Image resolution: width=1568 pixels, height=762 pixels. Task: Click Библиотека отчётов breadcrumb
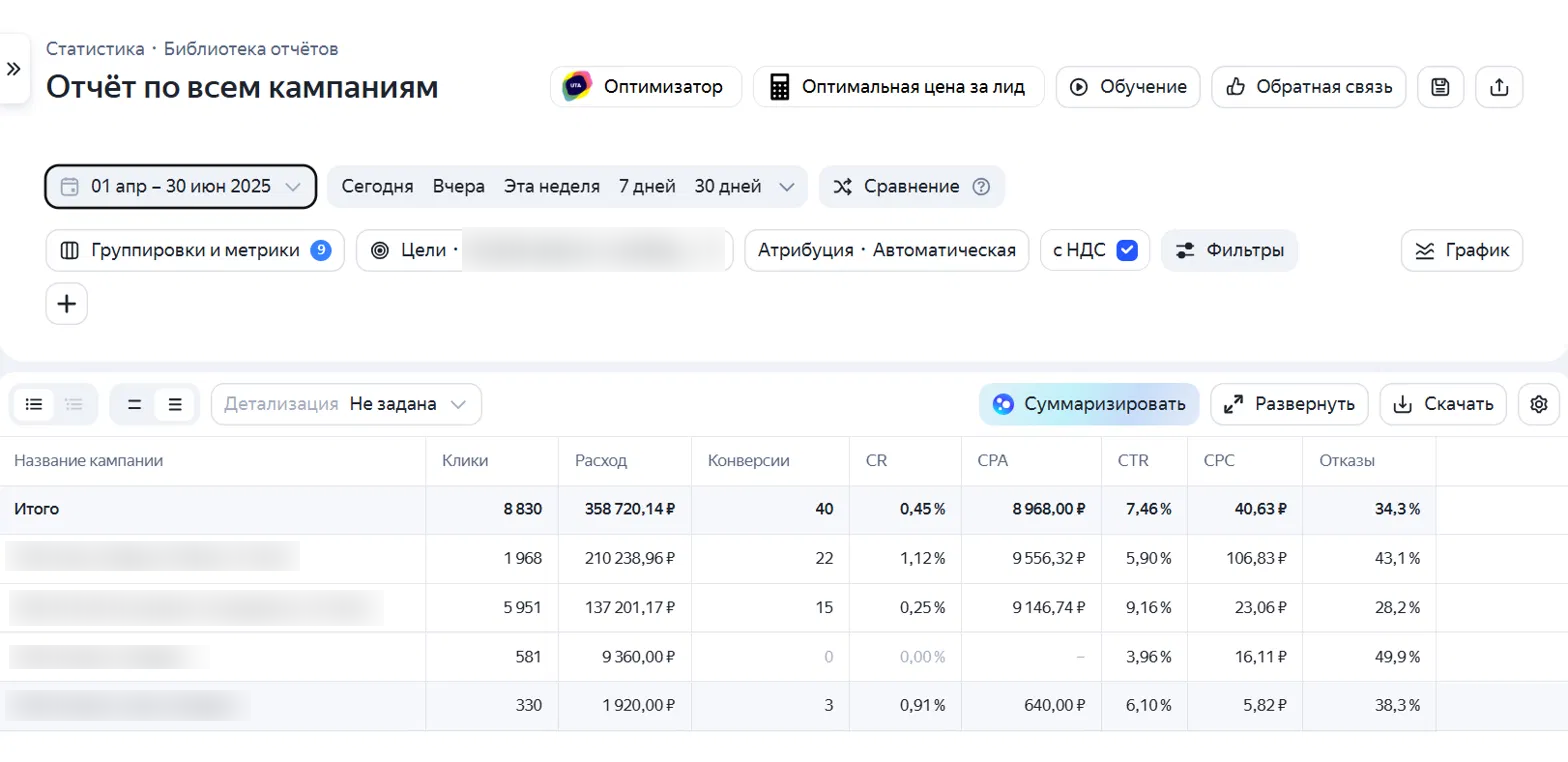[251, 48]
